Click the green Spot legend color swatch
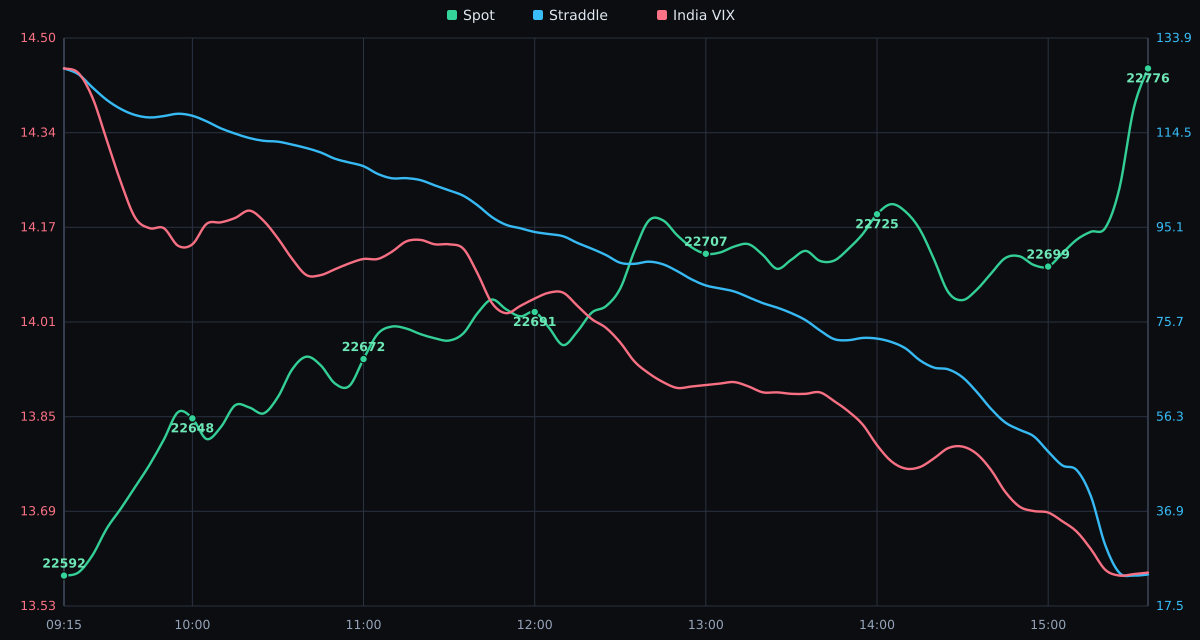Image resolution: width=1200 pixels, height=640 pixels. pyautogui.click(x=452, y=15)
